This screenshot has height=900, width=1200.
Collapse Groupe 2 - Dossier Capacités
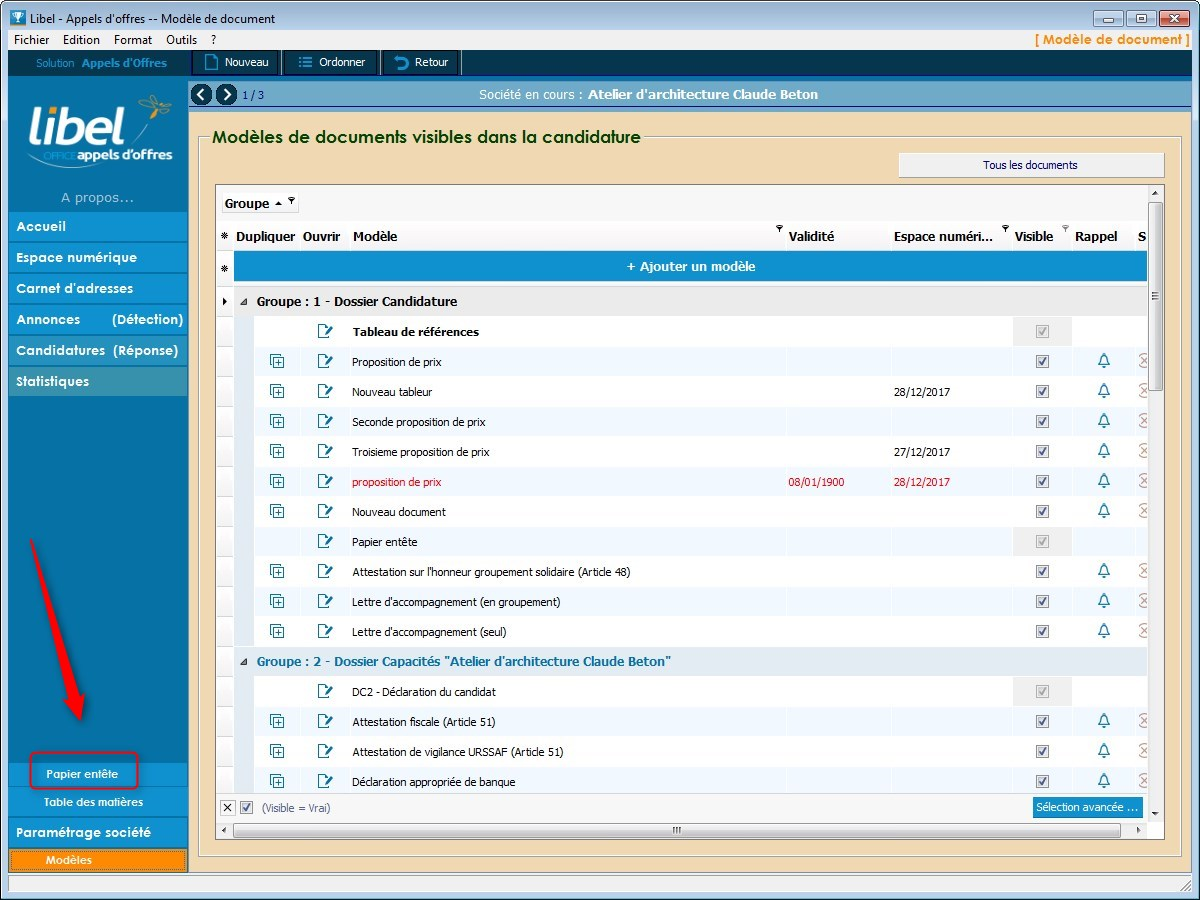pyautogui.click(x=244, y=661)
